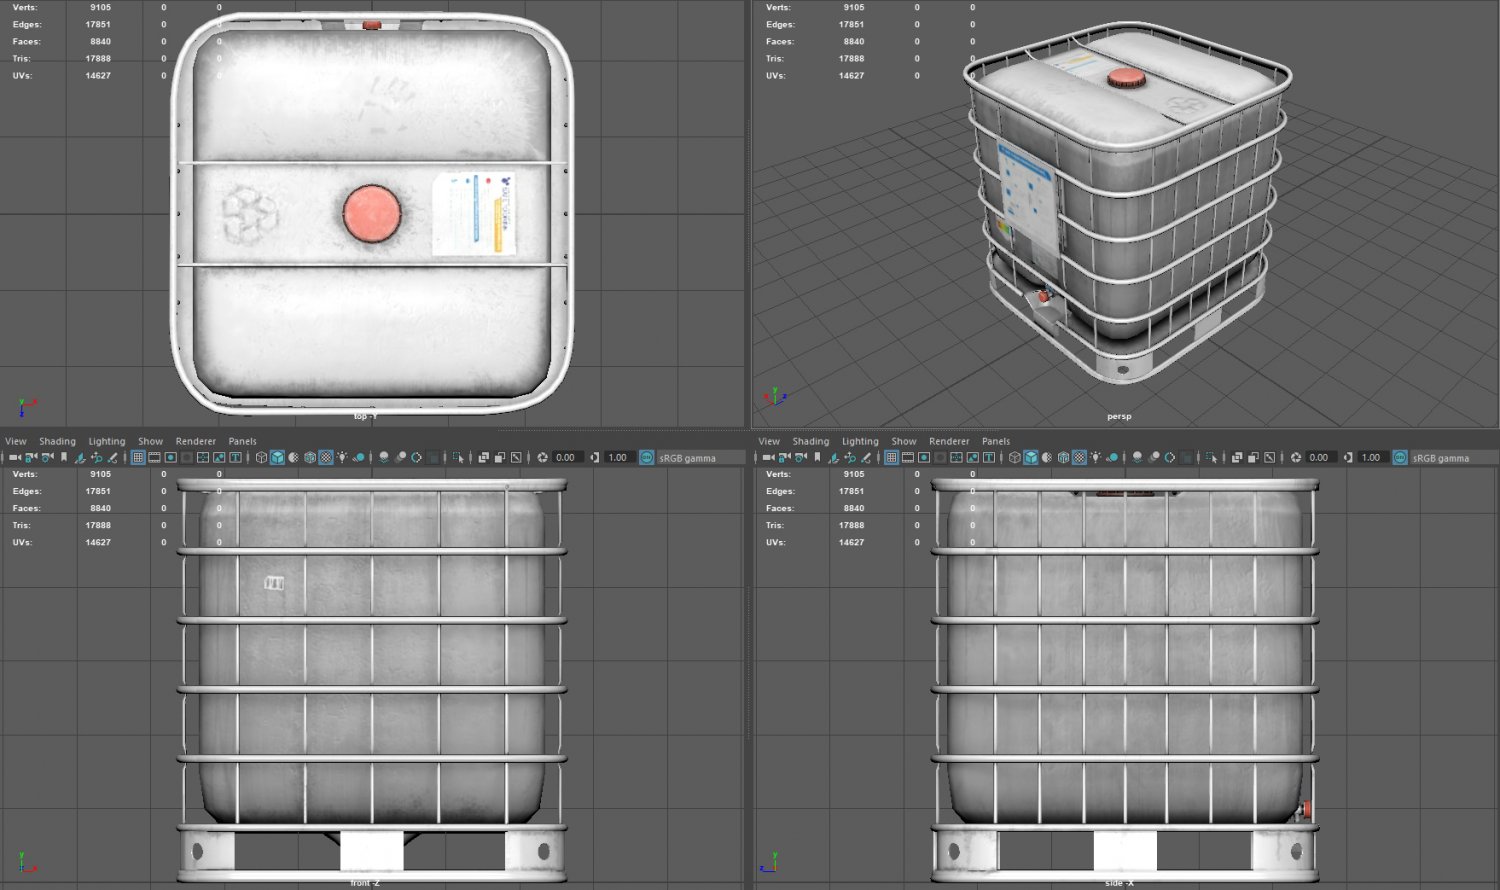Toggle the grid display in front viewport toolbar
This screenshot has height=890, width=1500.
pos(138,458)
